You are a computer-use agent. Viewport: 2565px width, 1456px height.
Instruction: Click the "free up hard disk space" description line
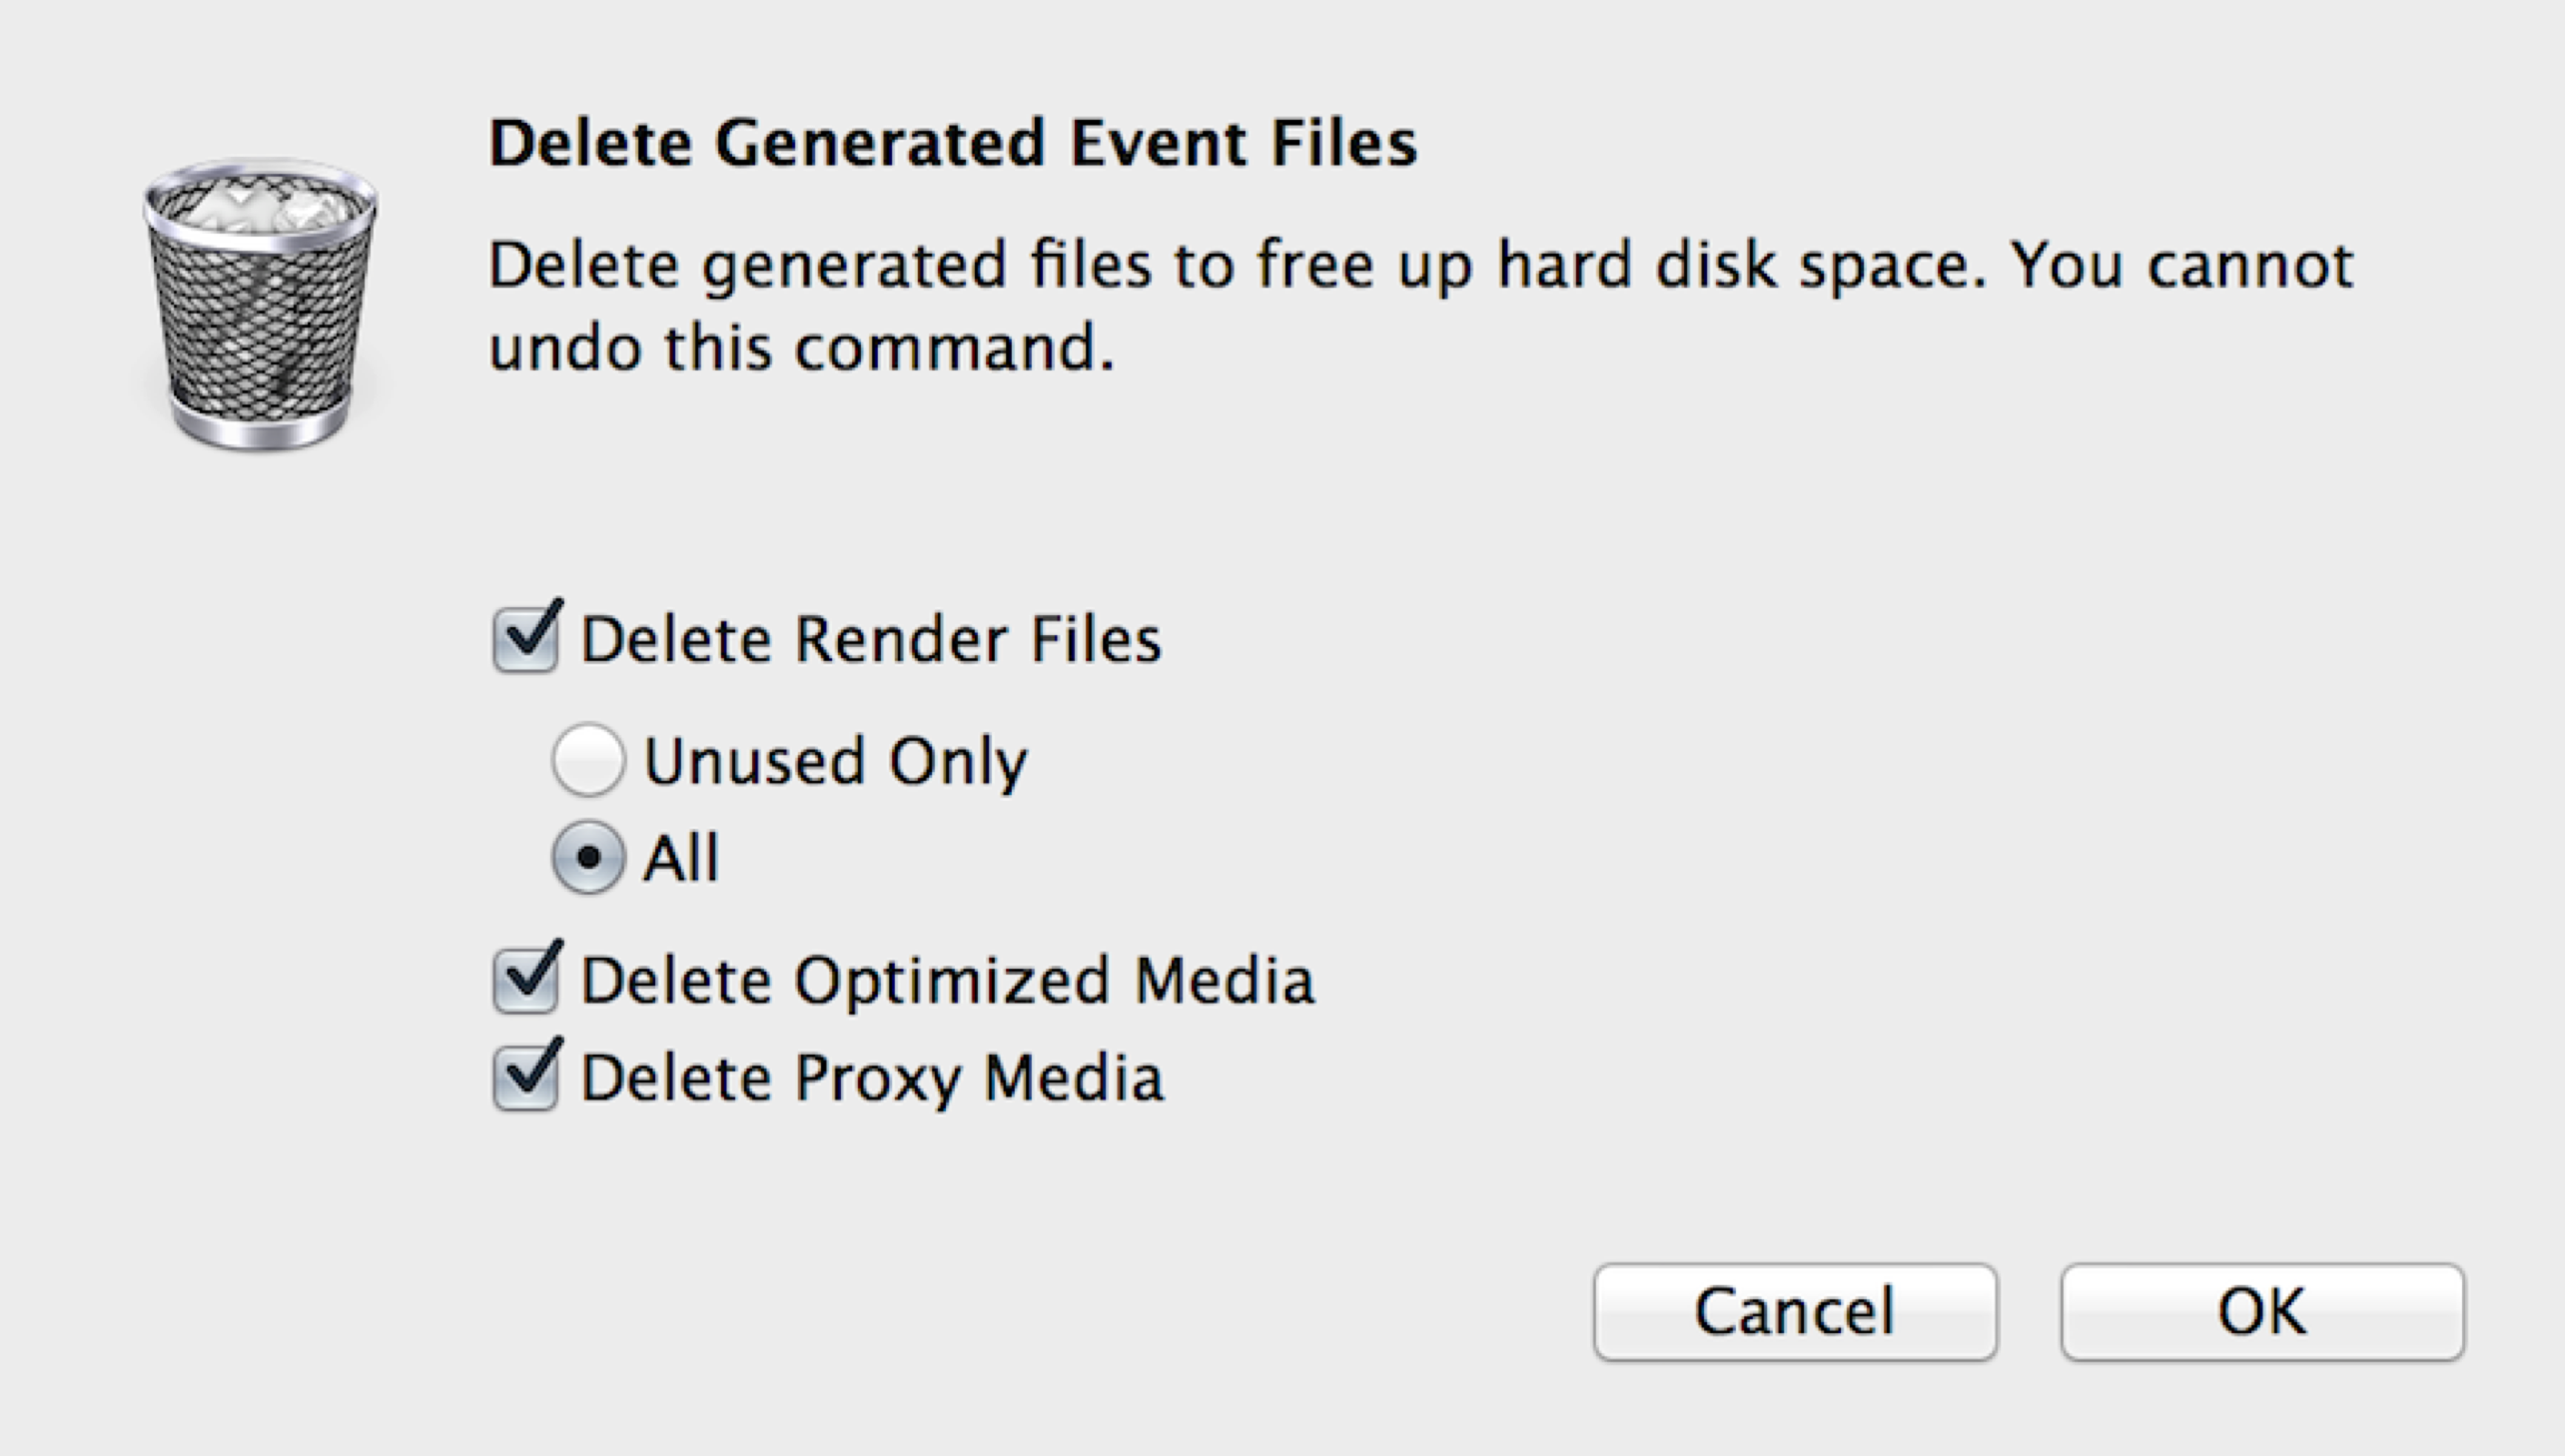(1420, 266)
